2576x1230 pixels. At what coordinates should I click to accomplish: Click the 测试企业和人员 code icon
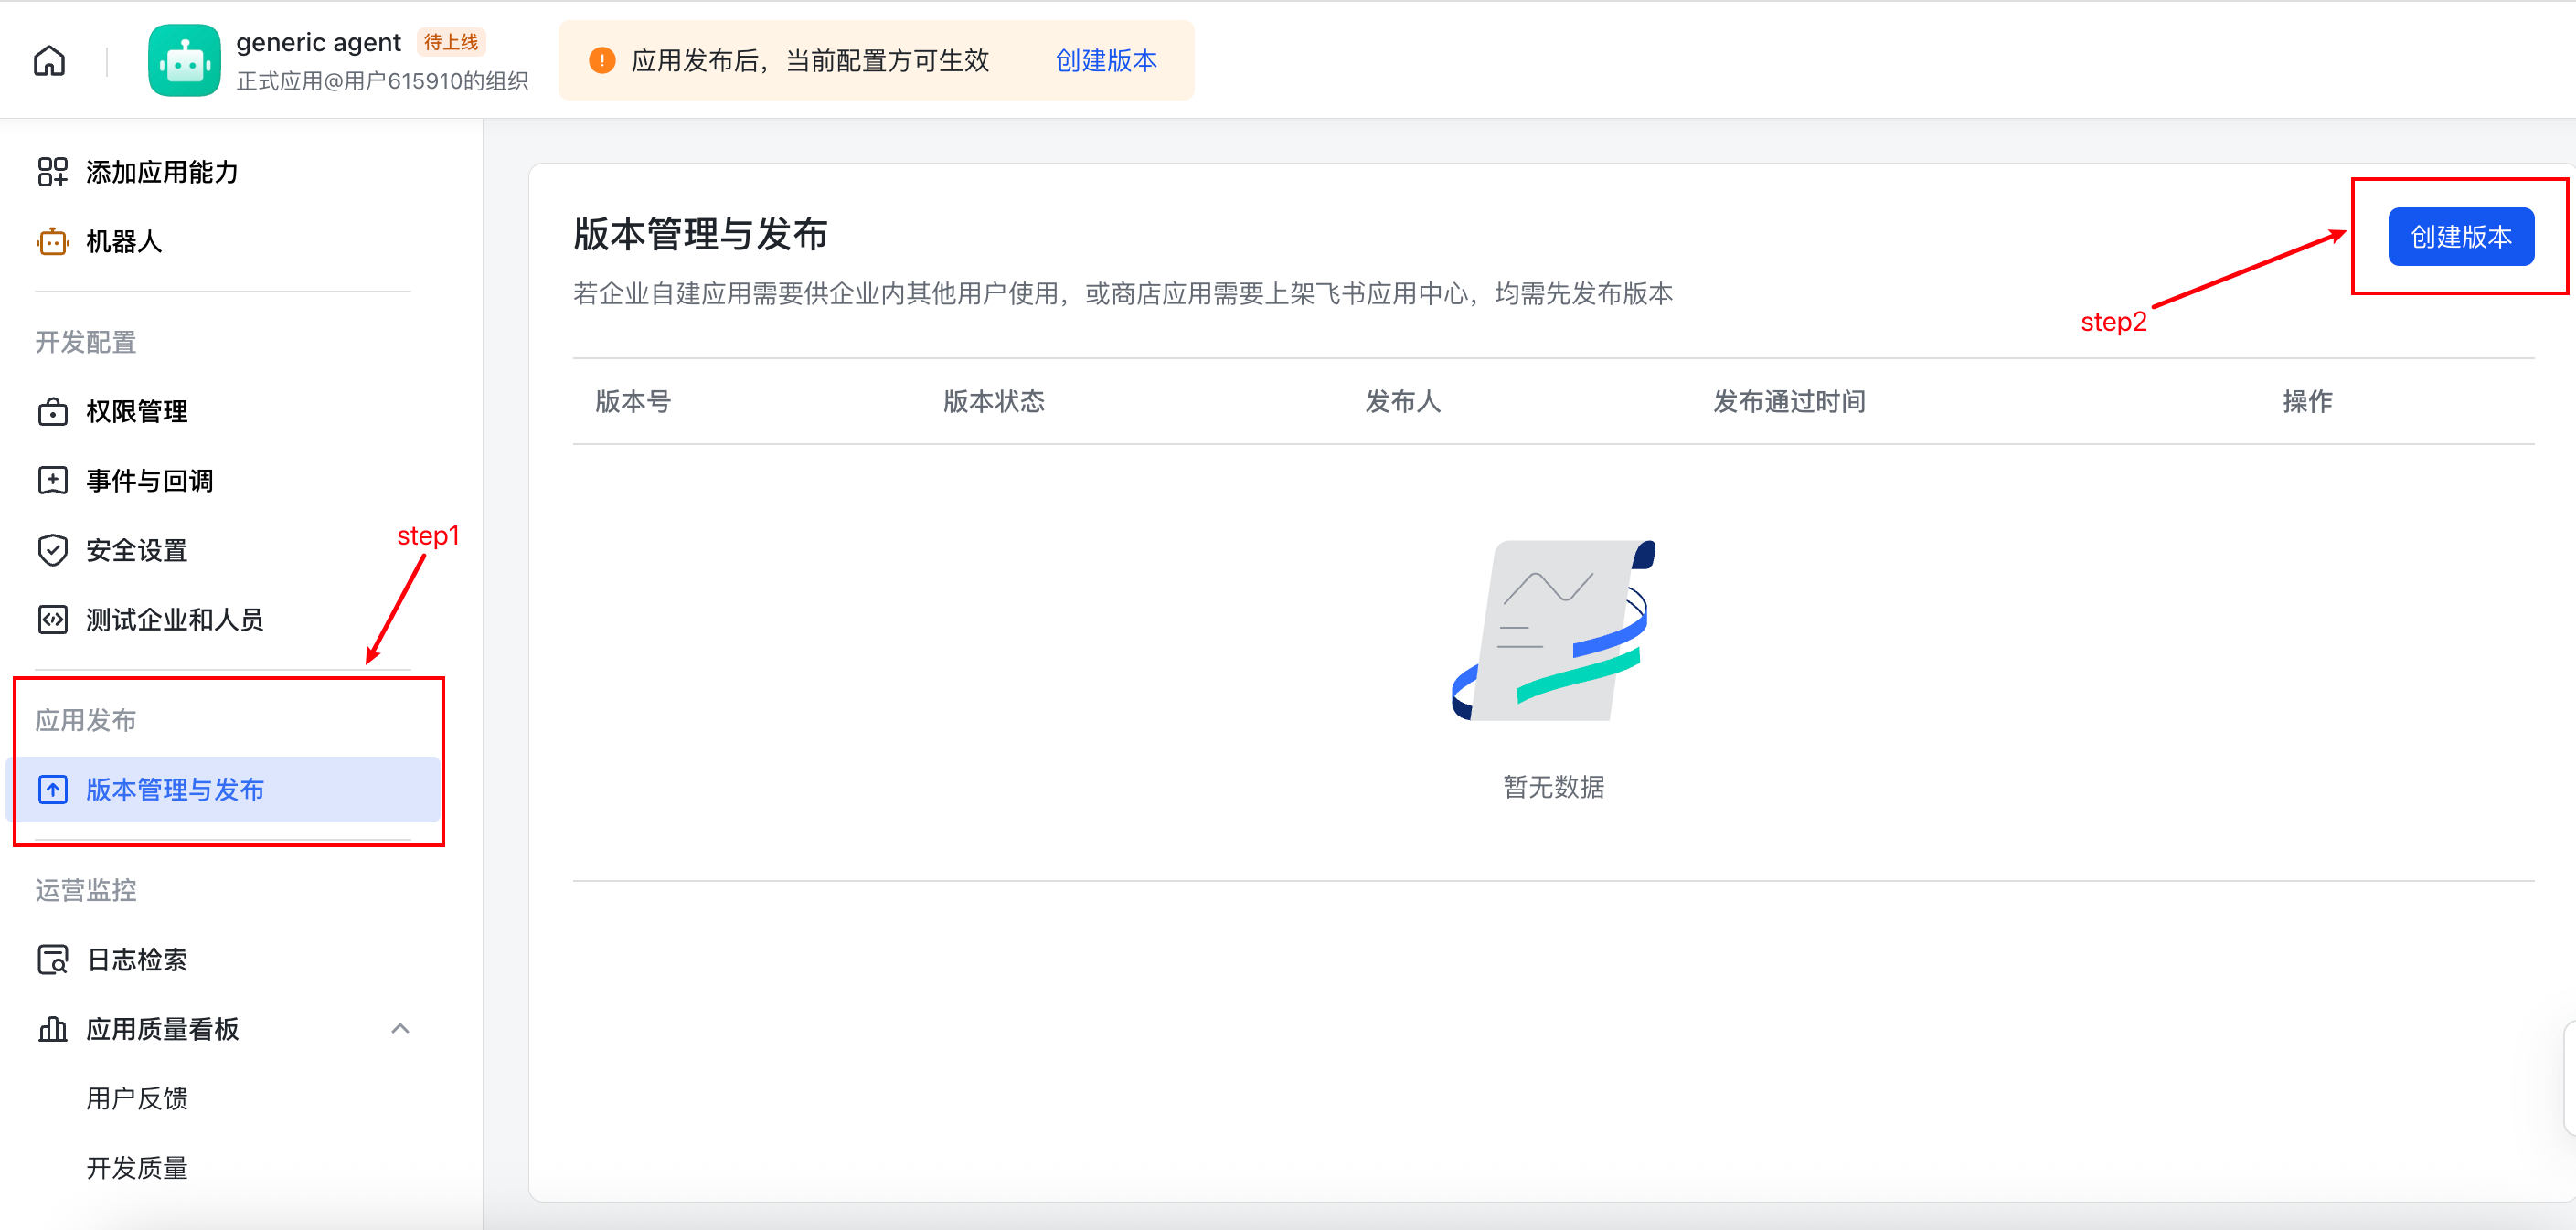pos(52,620)
